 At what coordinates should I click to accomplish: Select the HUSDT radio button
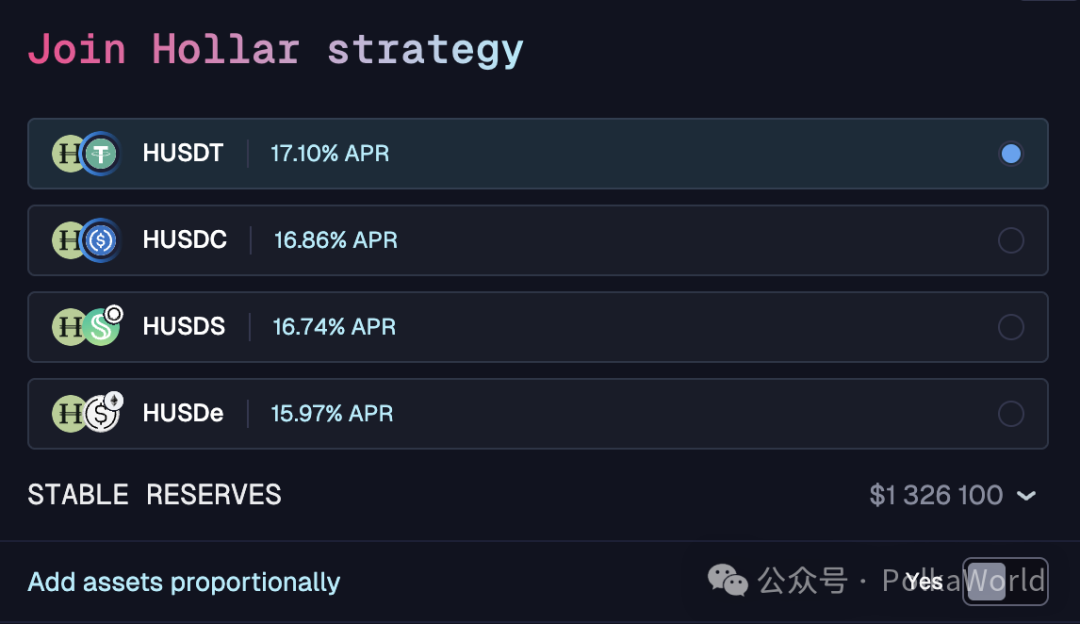(1010, 154)
